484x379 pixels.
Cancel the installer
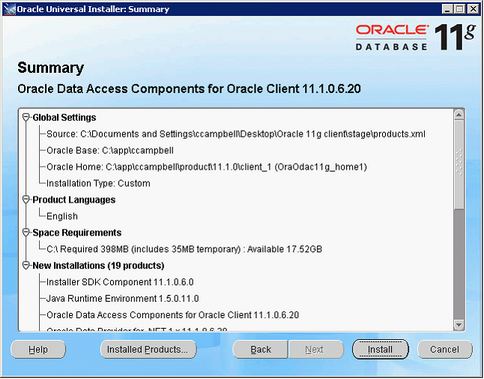(445, 349)
